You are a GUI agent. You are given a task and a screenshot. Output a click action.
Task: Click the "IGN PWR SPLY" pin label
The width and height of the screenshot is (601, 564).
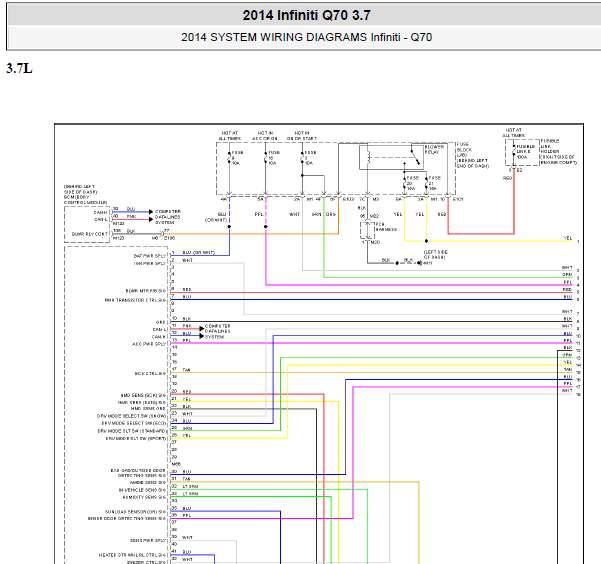point(150,263)
